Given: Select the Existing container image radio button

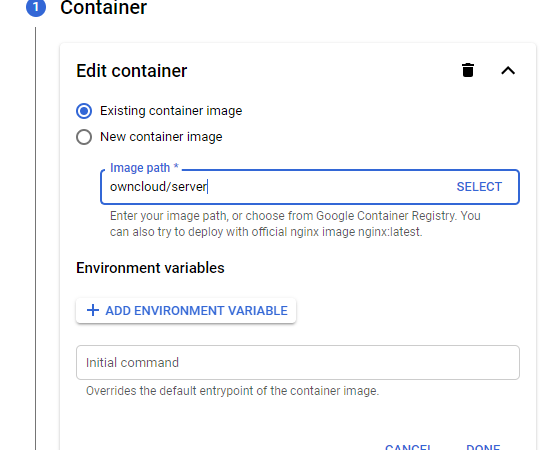Looking at the screenshot, I should tap(84, 111).
